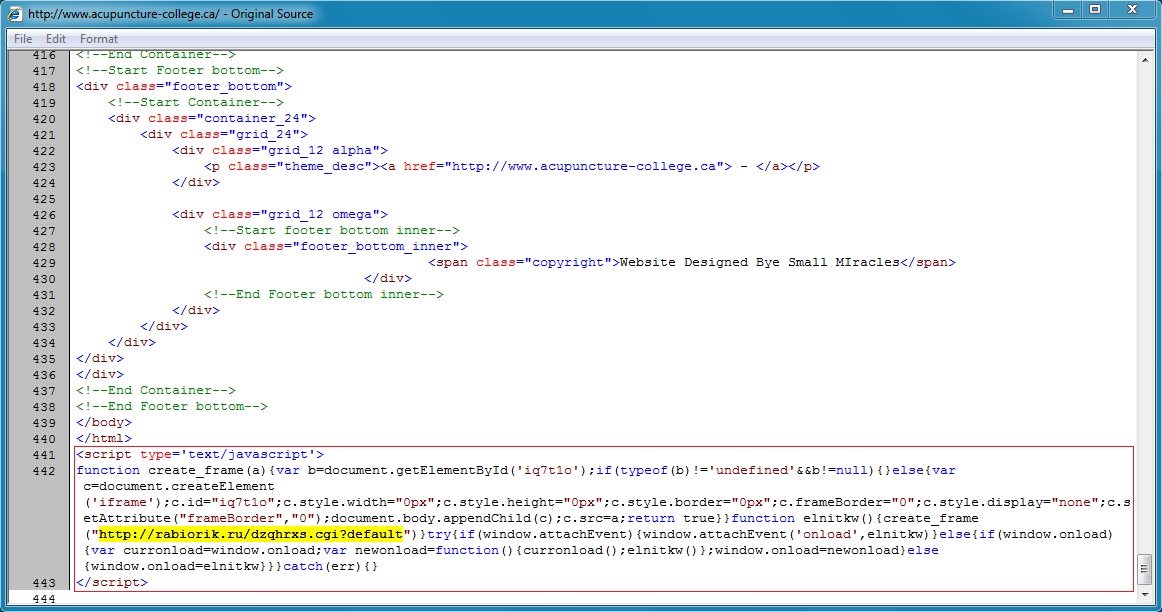Image resolution: width=1162 pixels, height=612 pixels.
Task: Click the scrollbar up arrow
Action: (1145, 59)
